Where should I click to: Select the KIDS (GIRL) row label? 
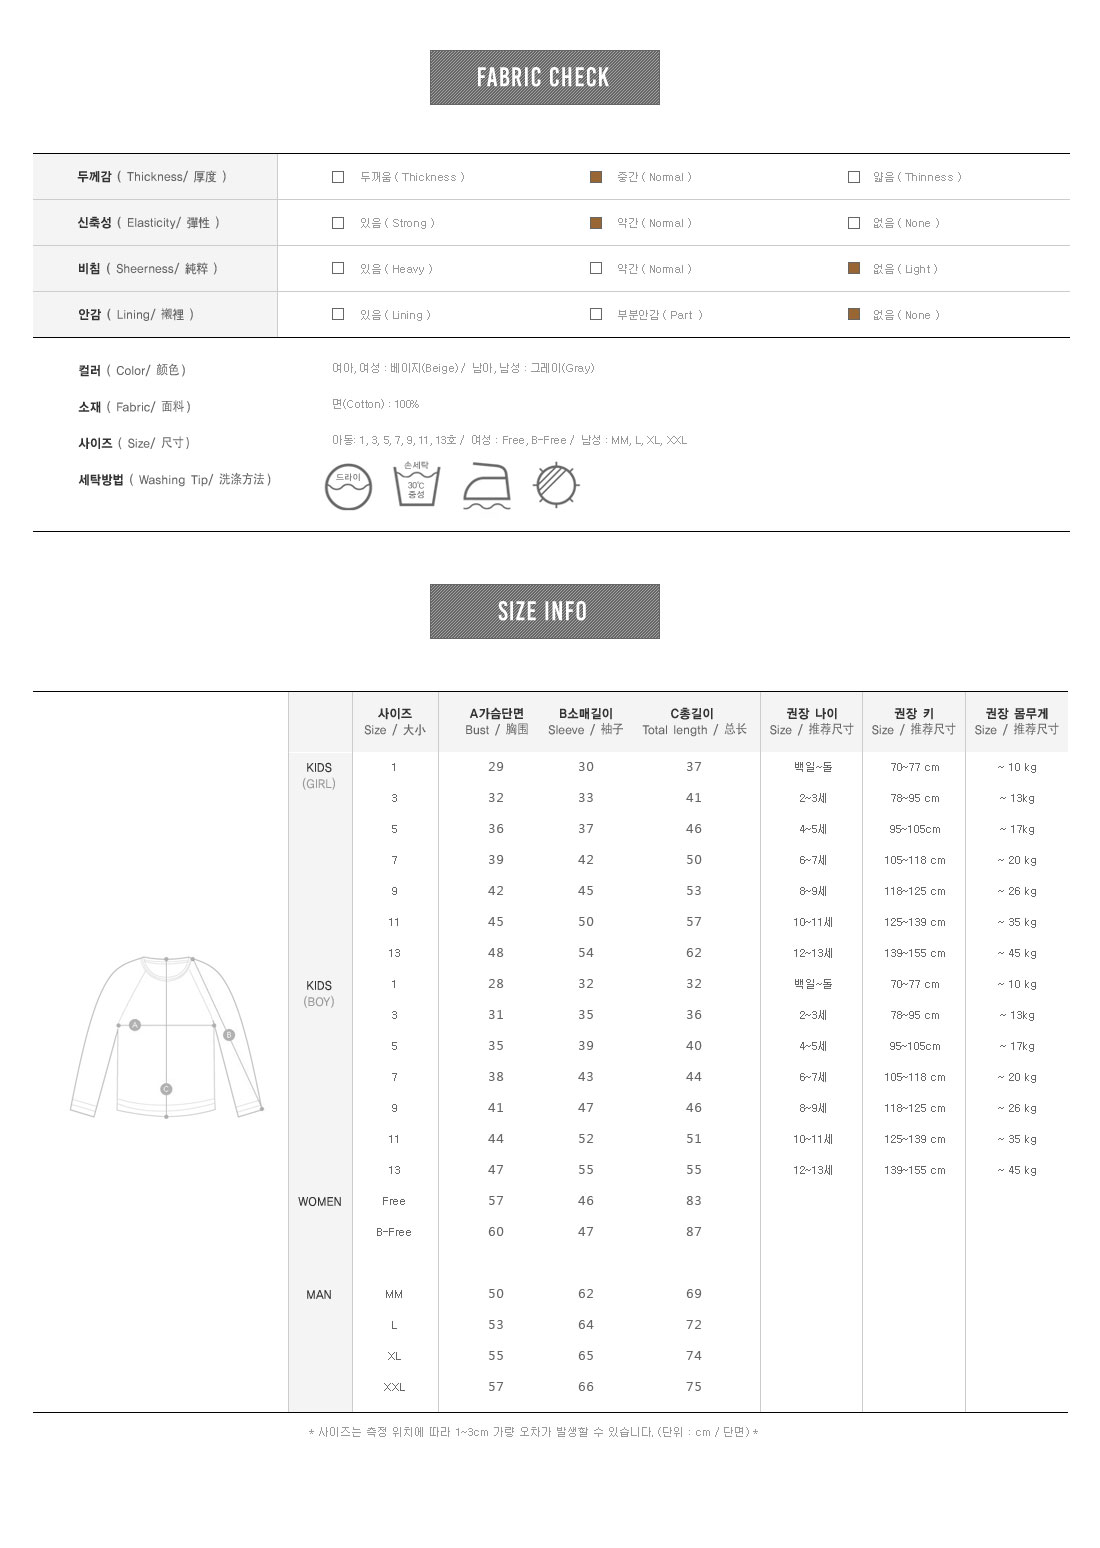pos(319,775)
